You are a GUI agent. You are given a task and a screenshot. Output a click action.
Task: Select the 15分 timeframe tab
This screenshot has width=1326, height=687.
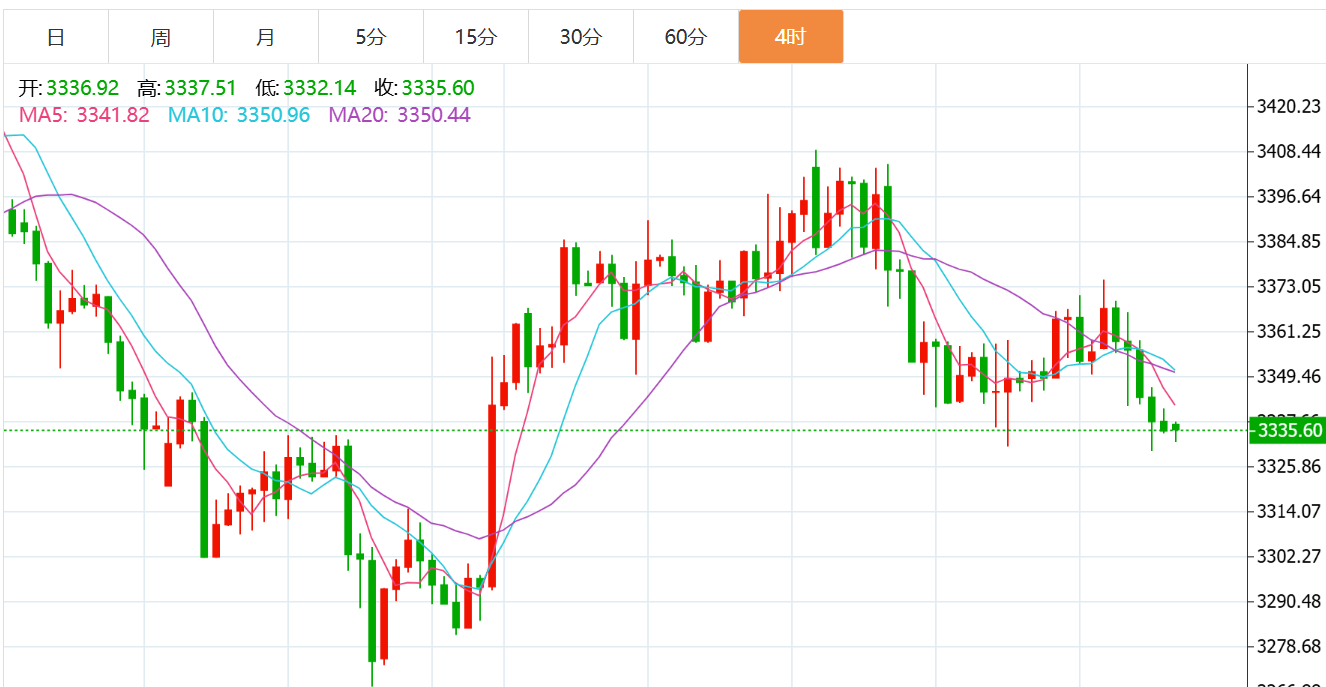[475, 38]
